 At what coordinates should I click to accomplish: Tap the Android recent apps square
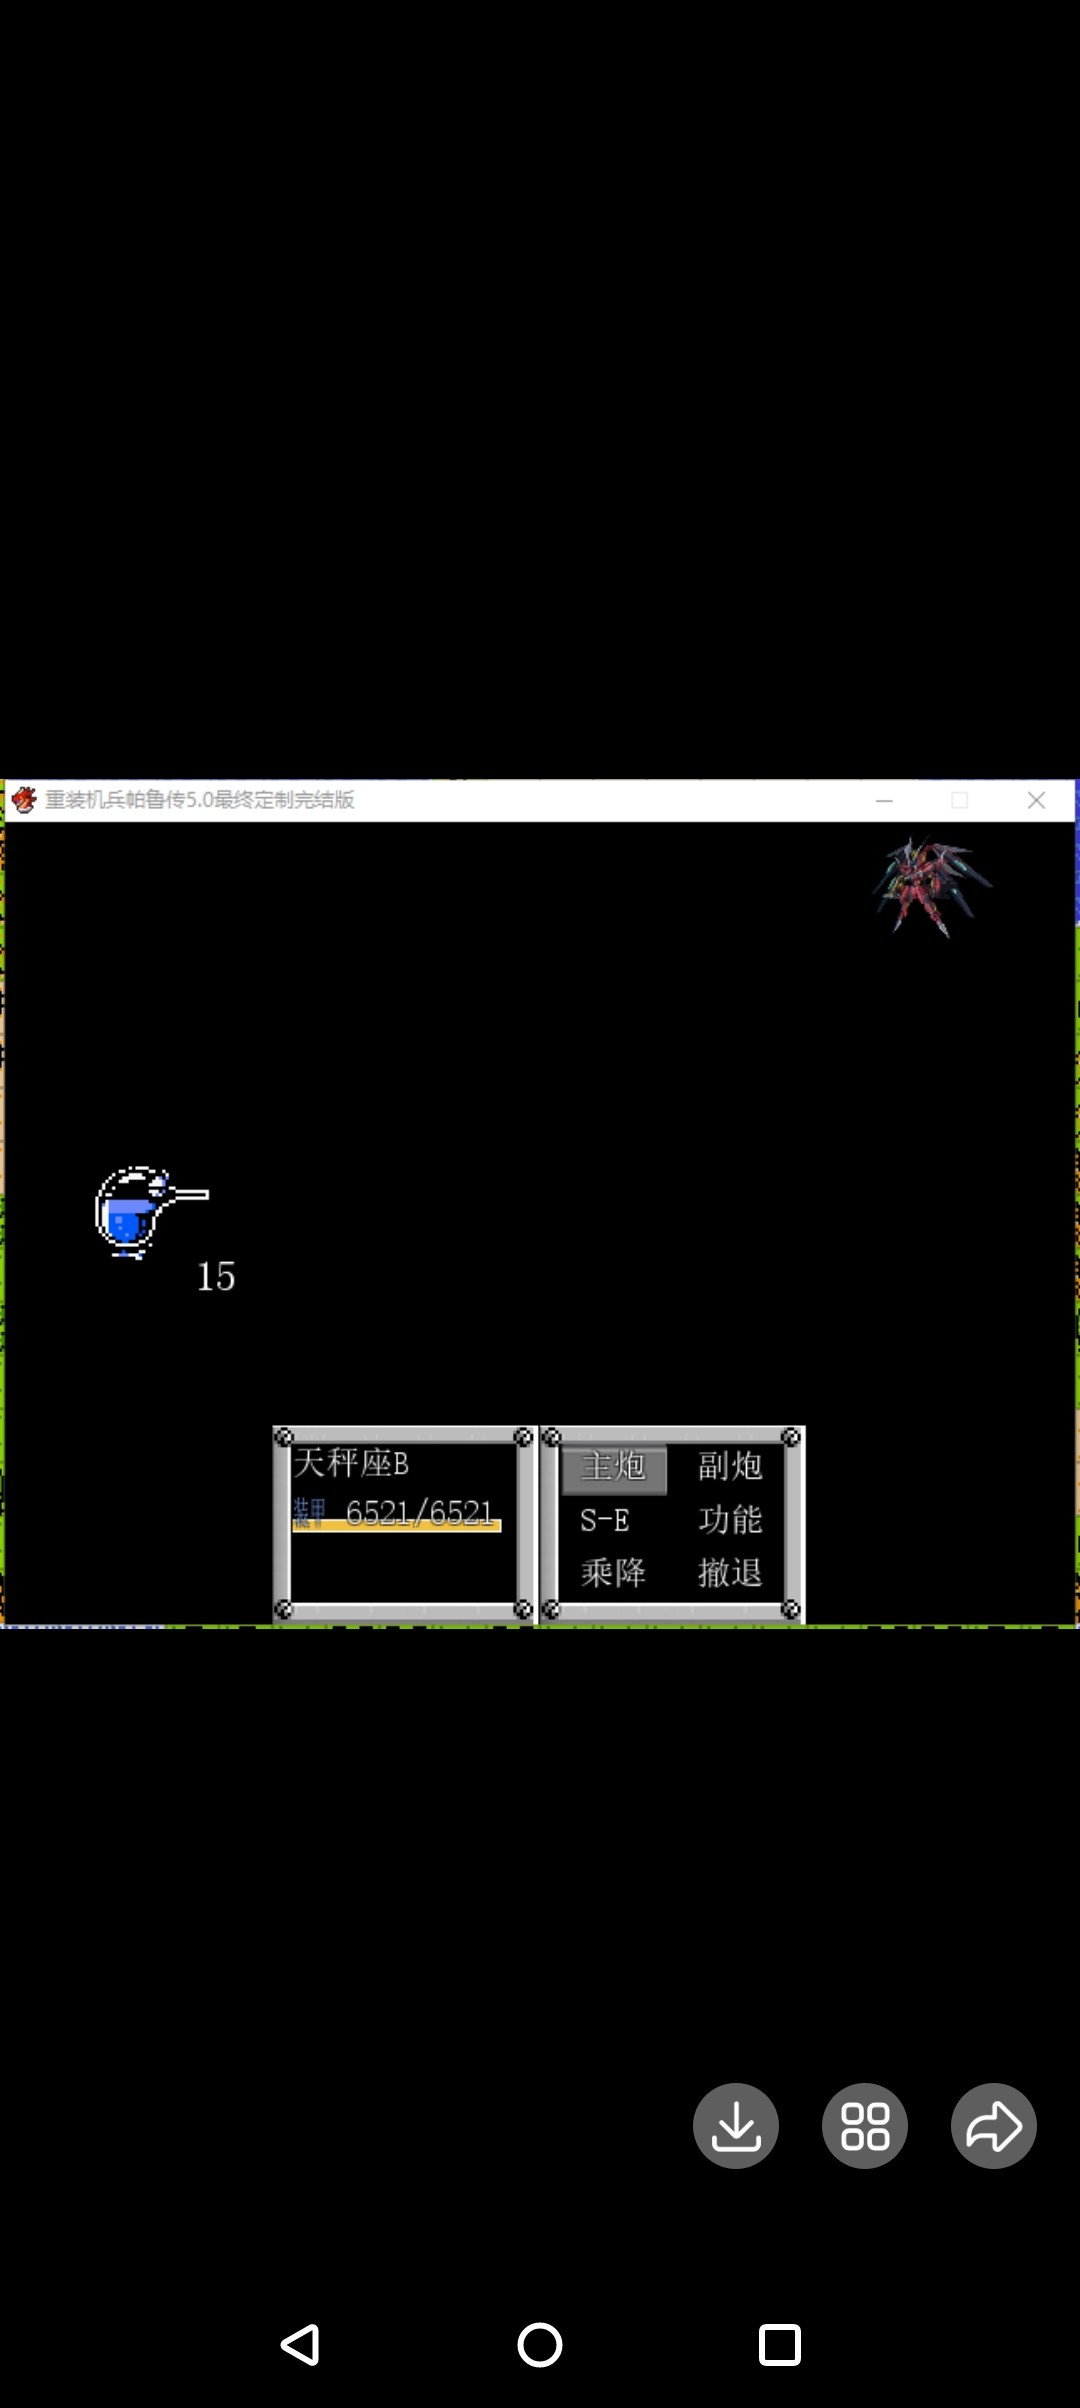pyautogui.click(x=780, y=2344)
